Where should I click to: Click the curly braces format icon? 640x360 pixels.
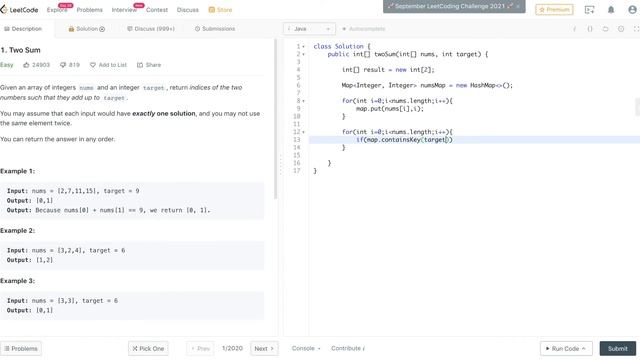pos(590,29)
